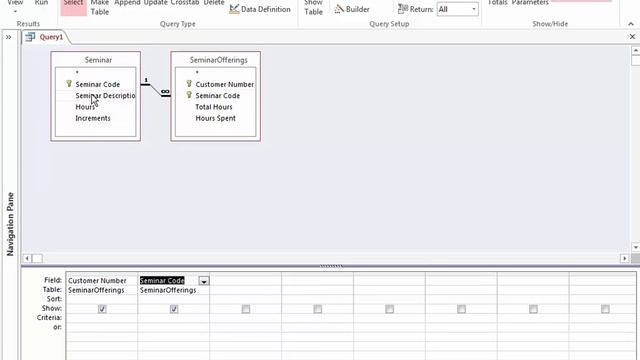Click the SeminarOfferings table title bar
640x360 pixels.
pos(218,60)
